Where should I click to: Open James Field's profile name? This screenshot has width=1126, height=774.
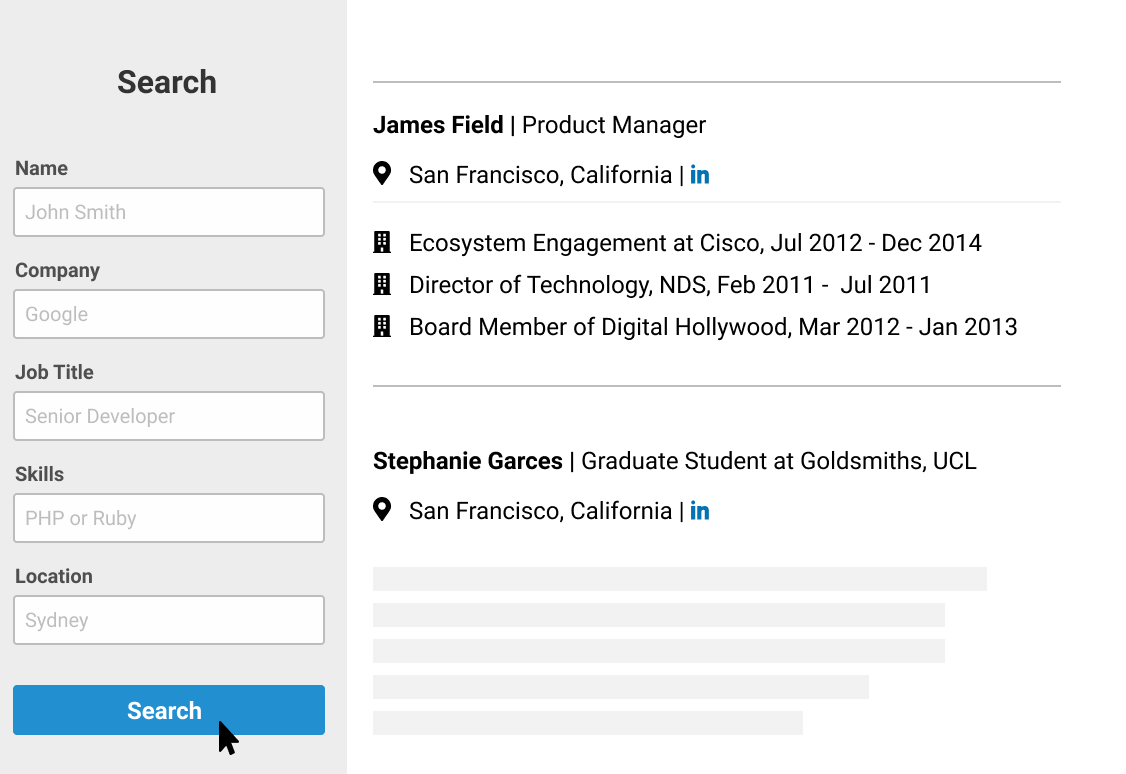click(x=438, y=125)
